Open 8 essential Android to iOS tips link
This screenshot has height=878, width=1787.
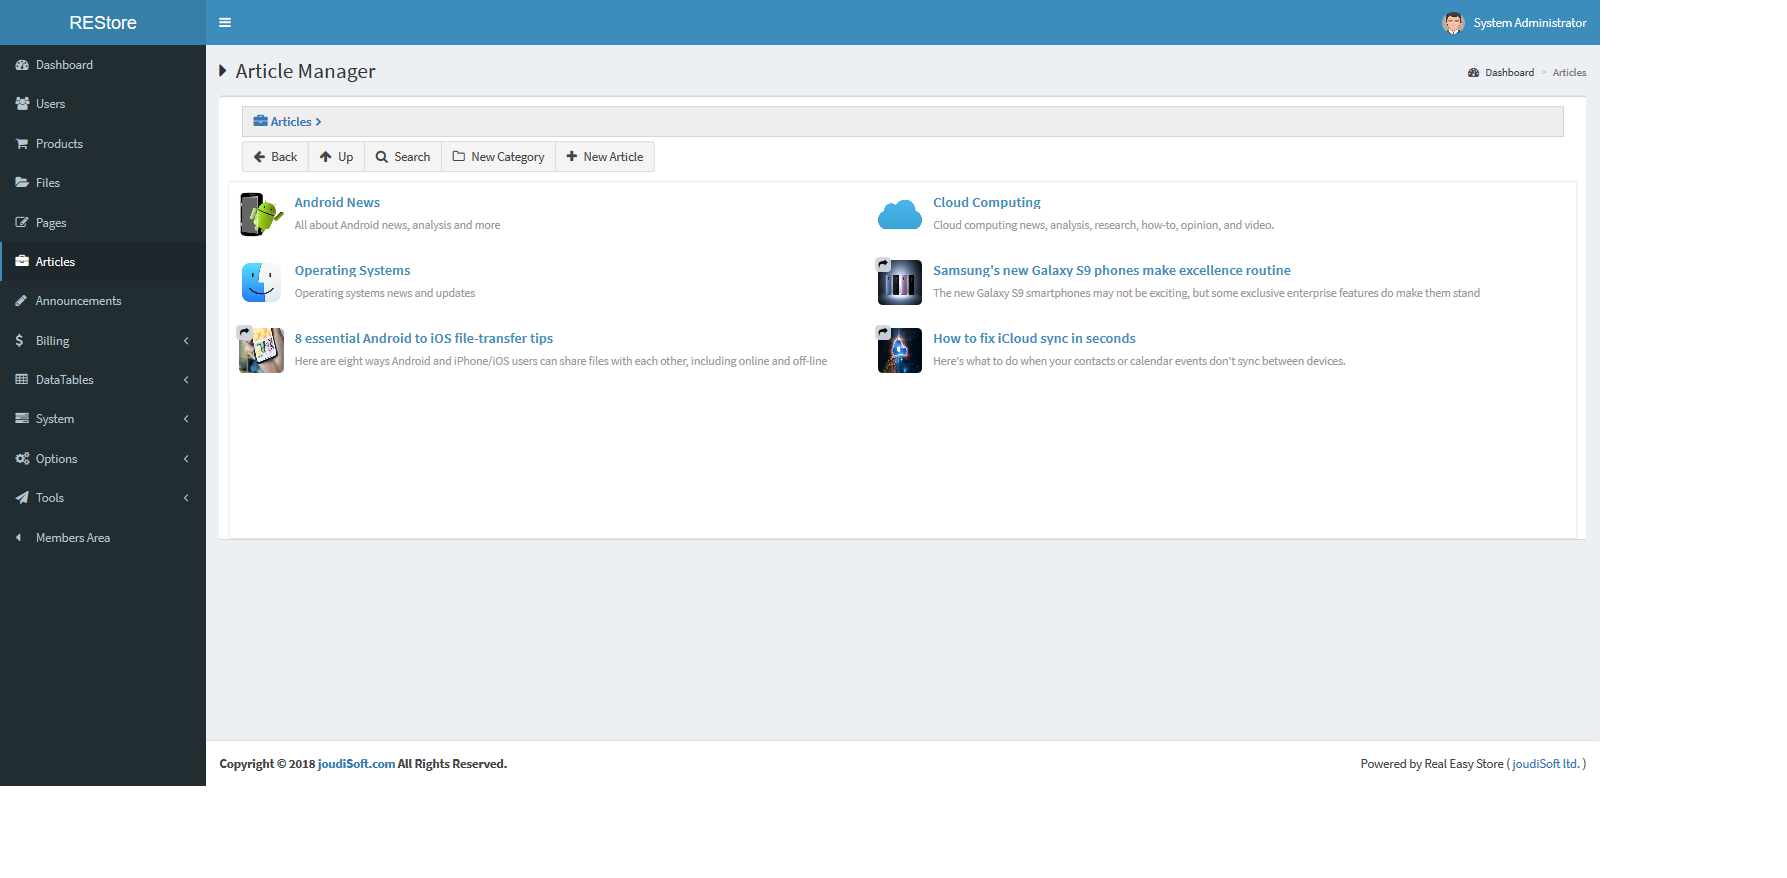[x=424, y=338]
